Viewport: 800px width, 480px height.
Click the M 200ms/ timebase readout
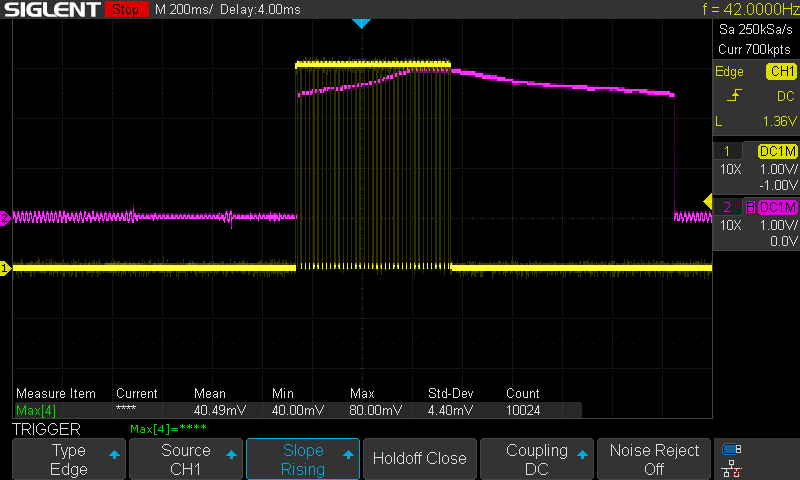point(184,9)
